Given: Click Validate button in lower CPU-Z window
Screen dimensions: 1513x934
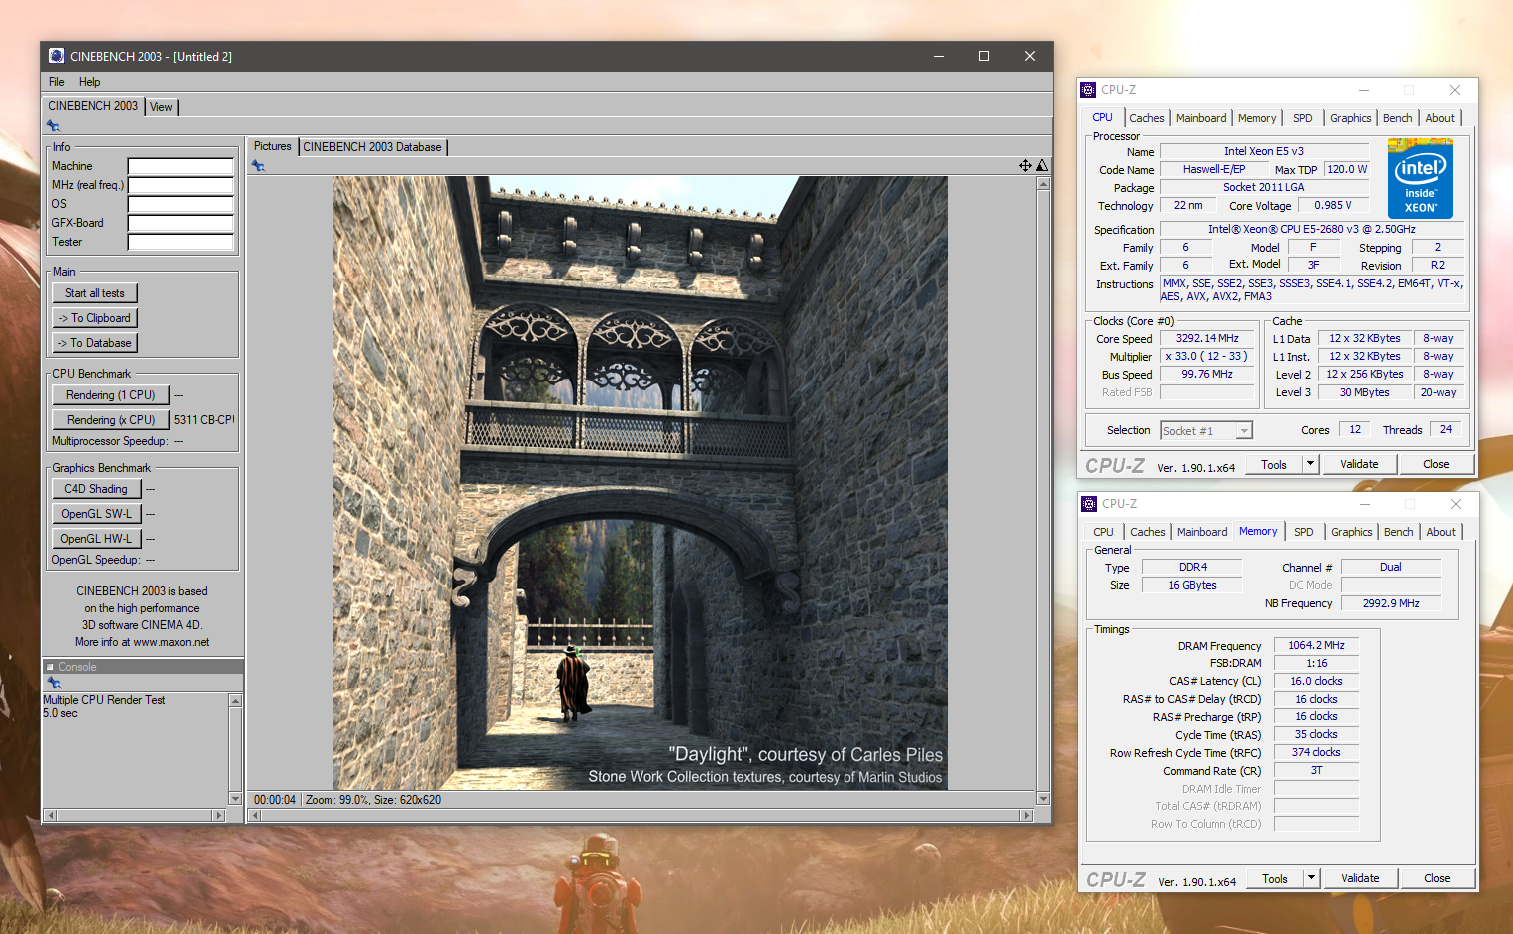Looking at the screenshot, I should point(1360,878).
